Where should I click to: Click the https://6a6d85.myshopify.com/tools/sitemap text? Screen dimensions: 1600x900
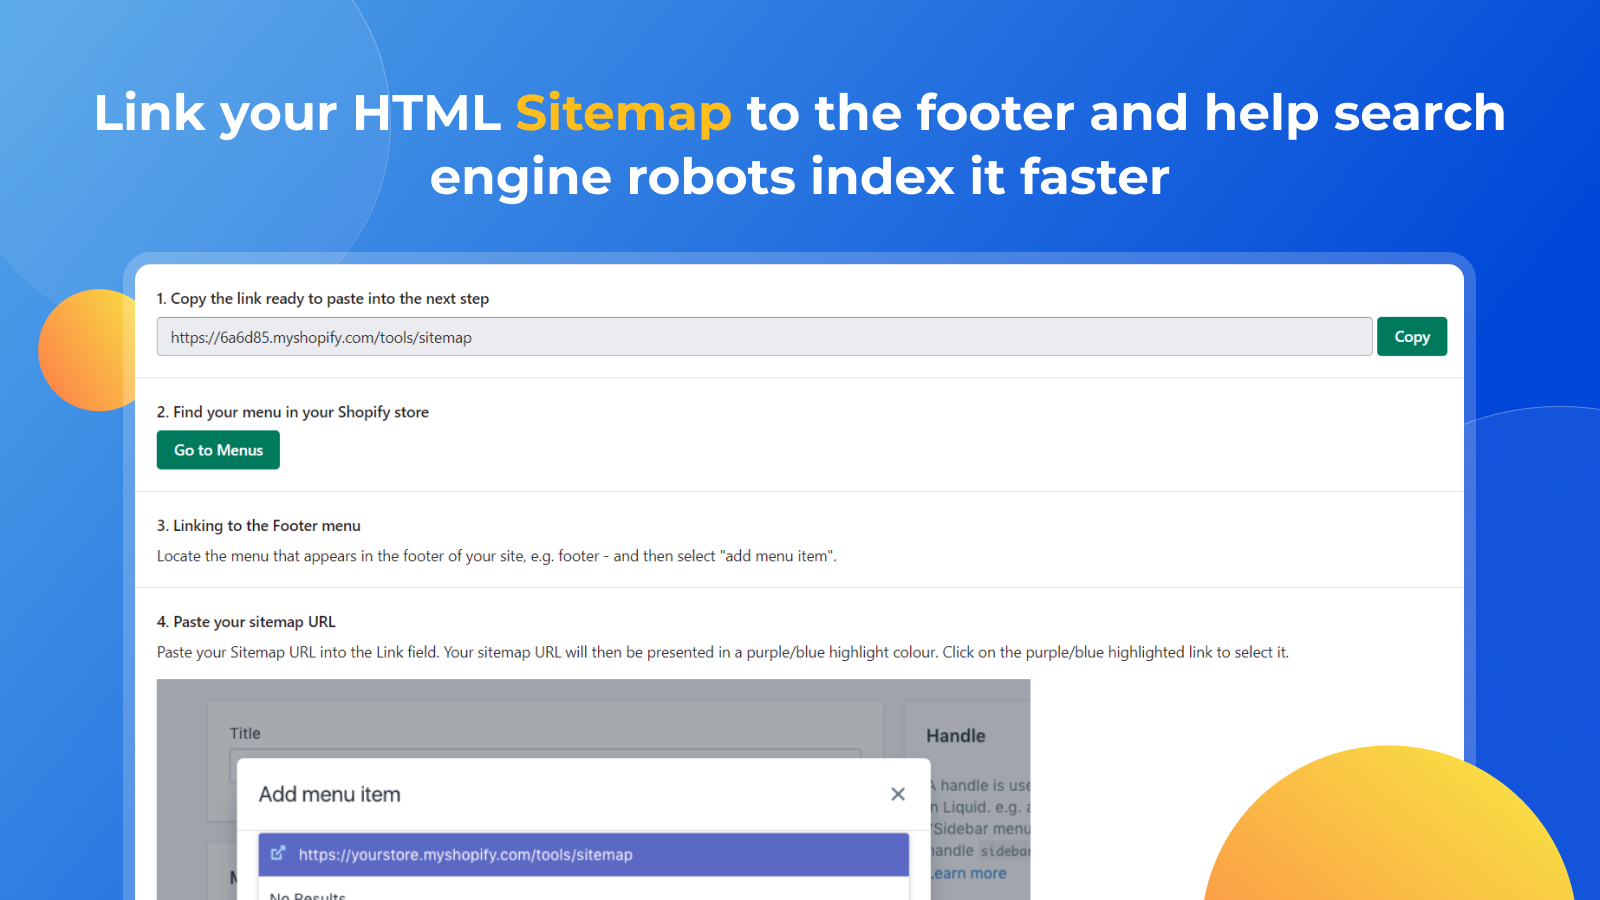coord(321,337)
